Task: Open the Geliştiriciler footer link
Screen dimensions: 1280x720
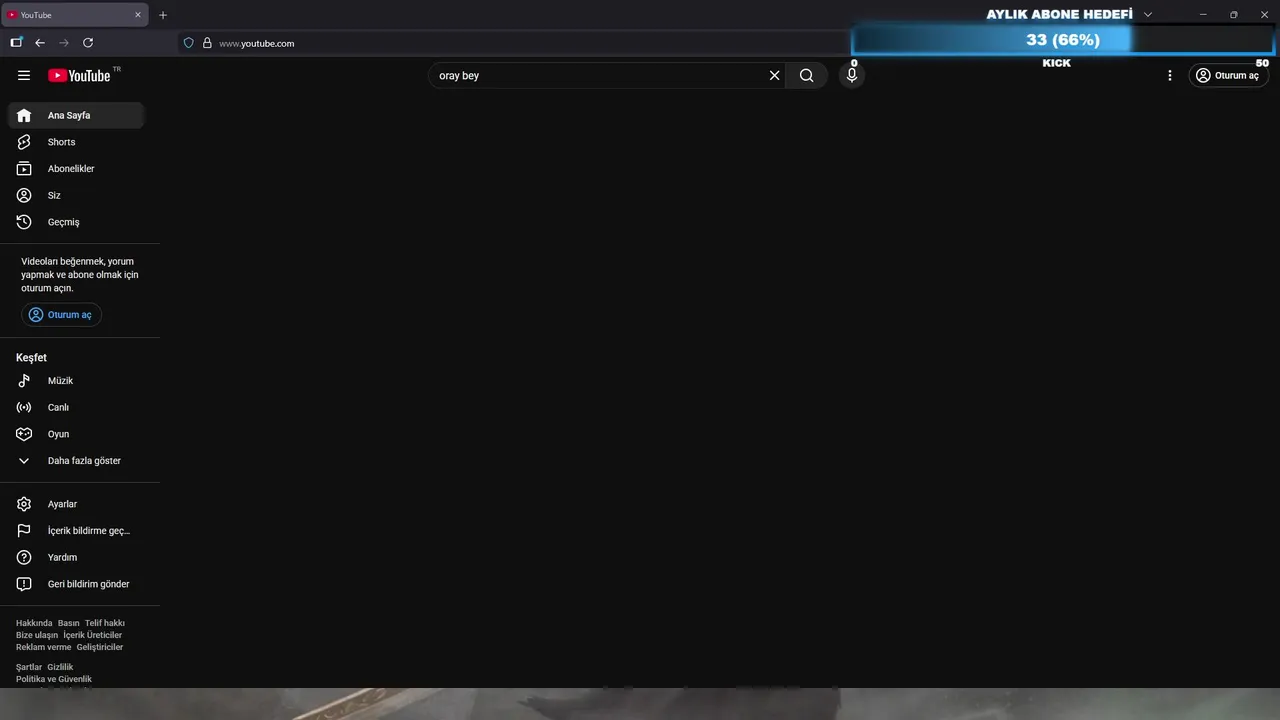Action: [x=100, y=647]
